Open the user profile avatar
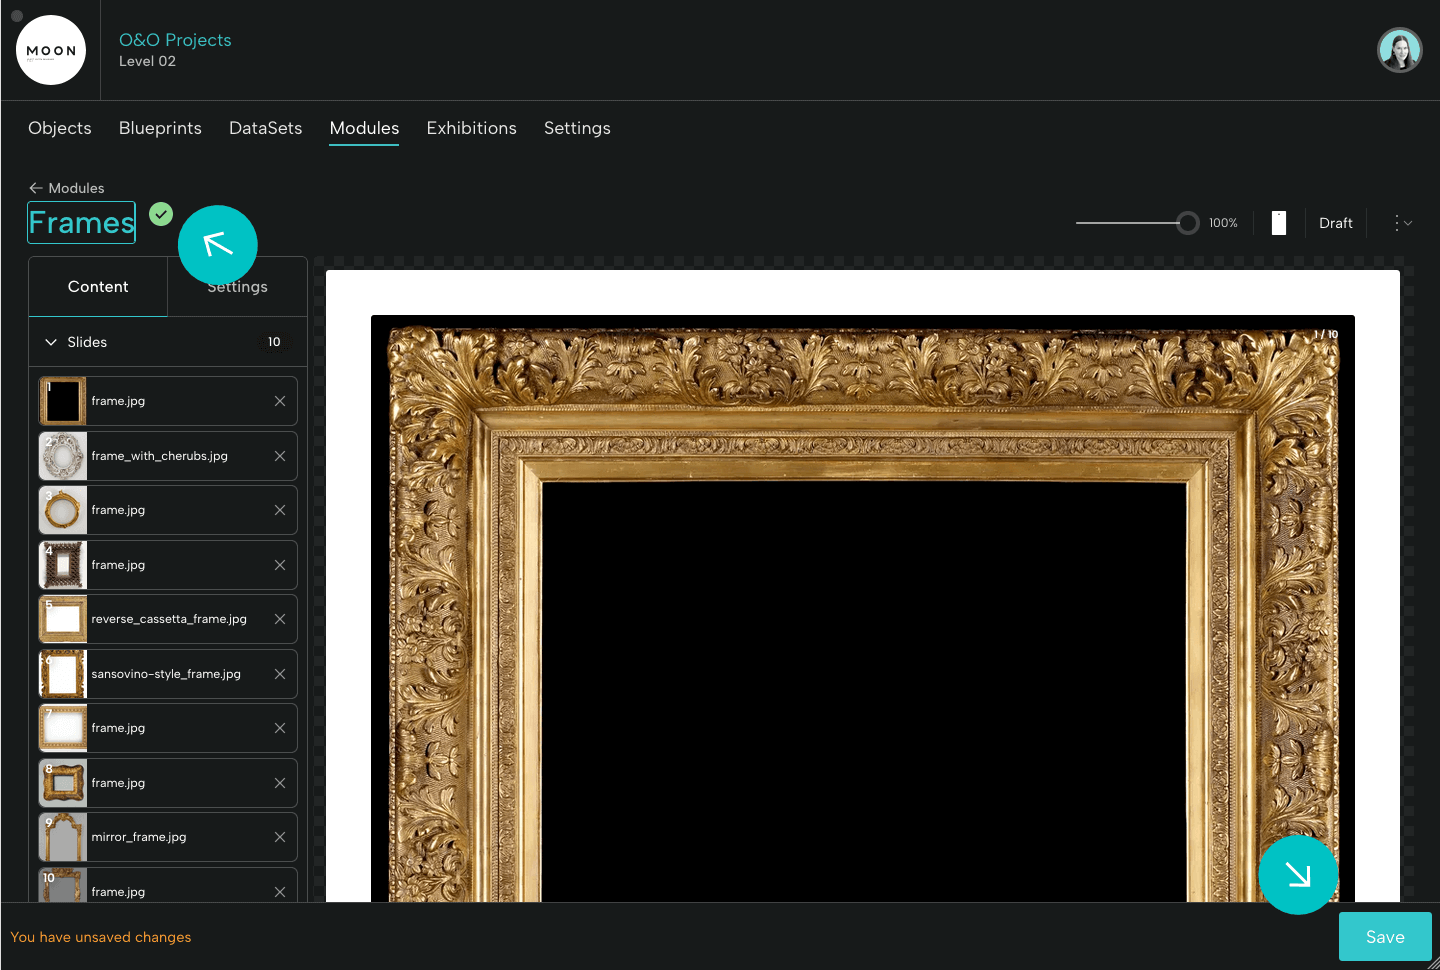Screen dimensions: 1440x970 tap(1399, 49)
